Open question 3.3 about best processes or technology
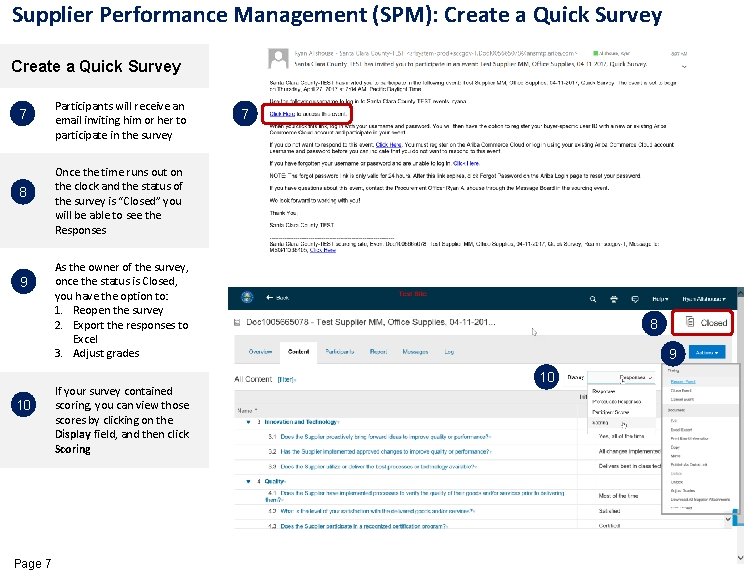756x576 pixels. pos(378,467)
